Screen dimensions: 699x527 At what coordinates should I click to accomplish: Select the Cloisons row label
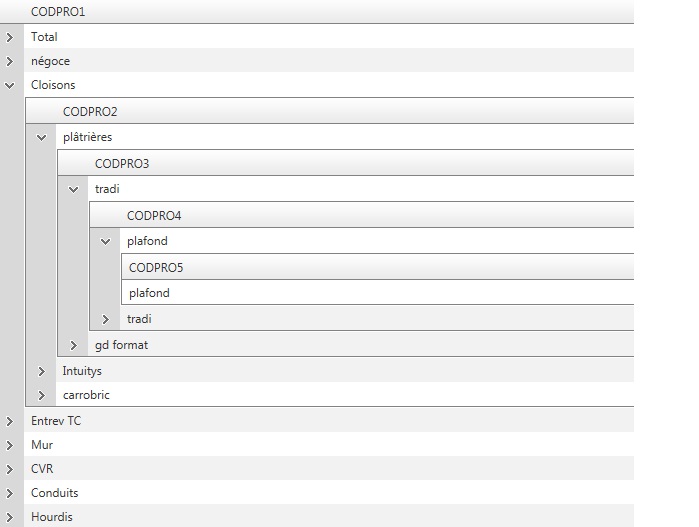click(53, 86)
